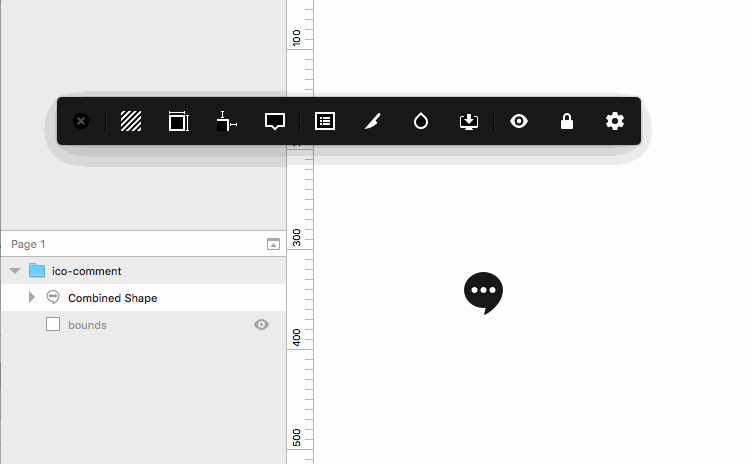747x464 pixels.
Task: Click the padlock lock icon
Action: [567, 121]
